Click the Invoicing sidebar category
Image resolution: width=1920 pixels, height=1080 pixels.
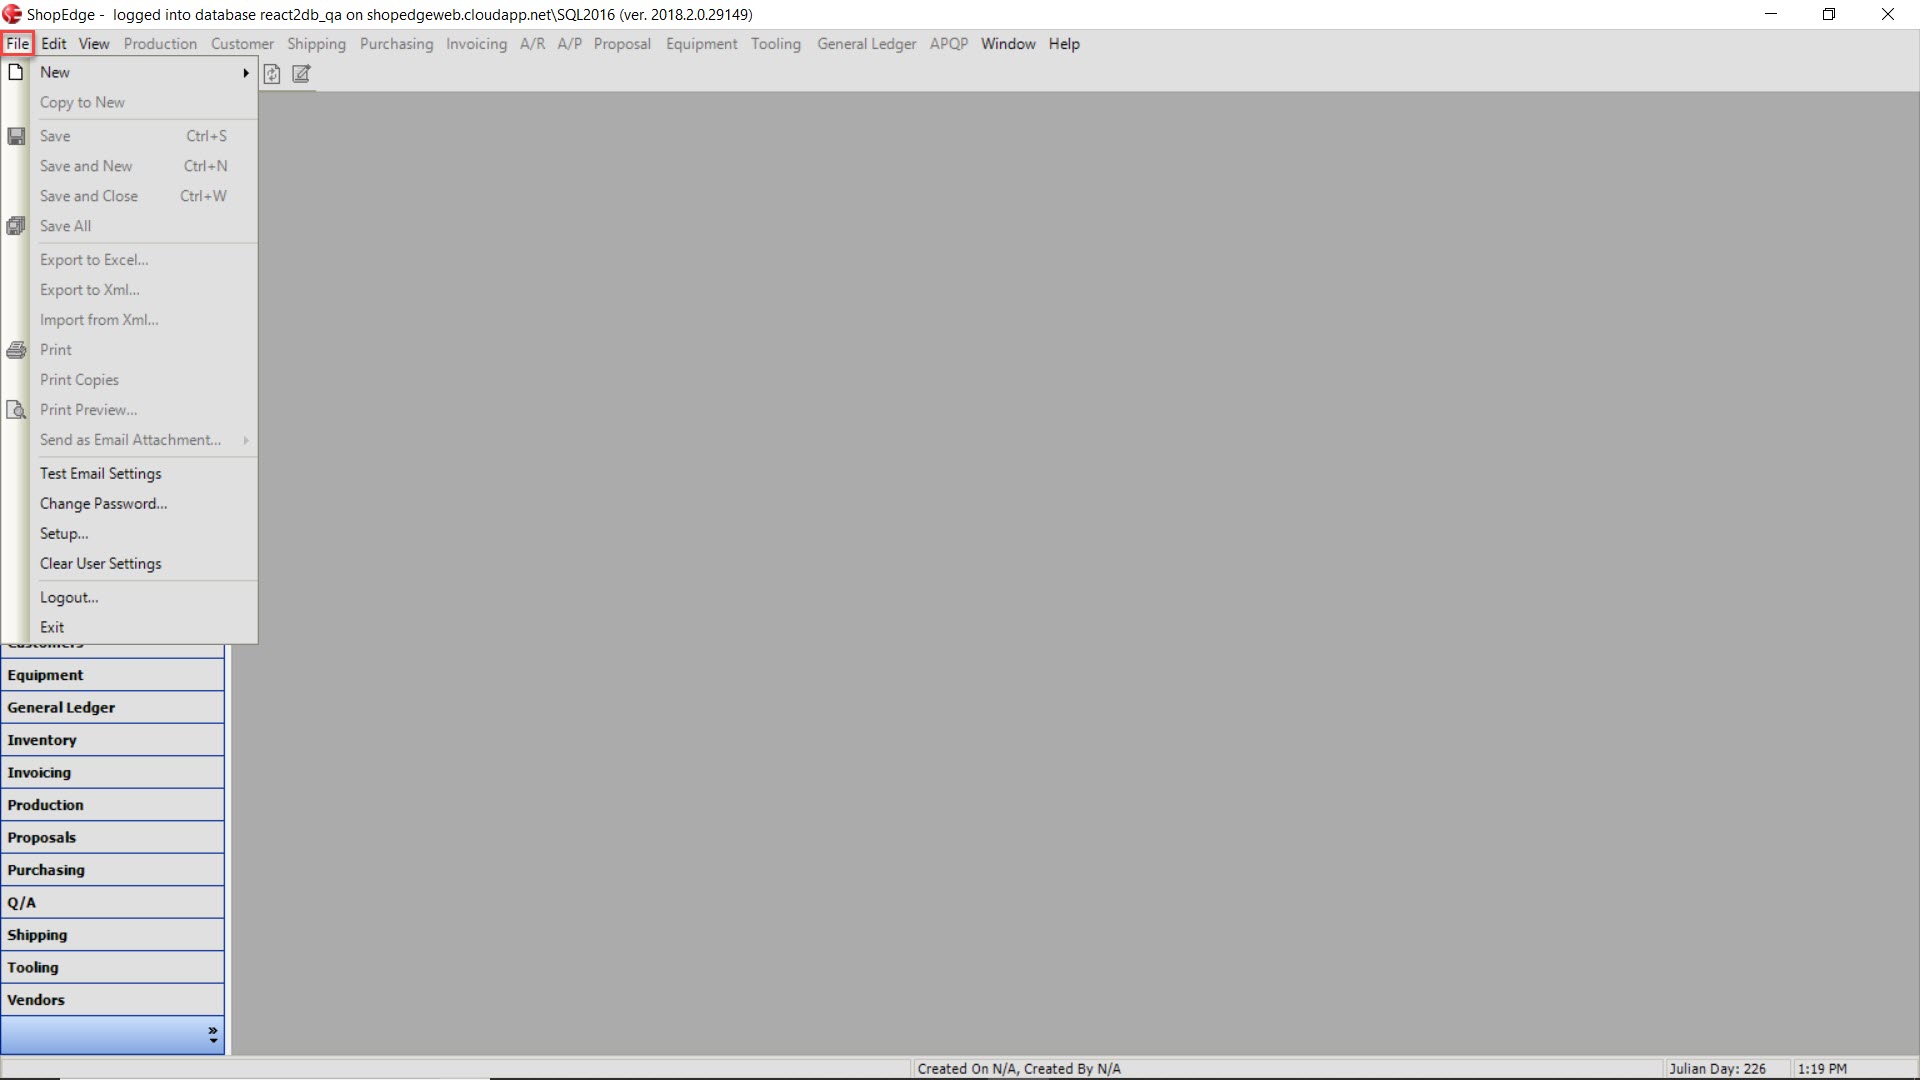click(112, 771)
